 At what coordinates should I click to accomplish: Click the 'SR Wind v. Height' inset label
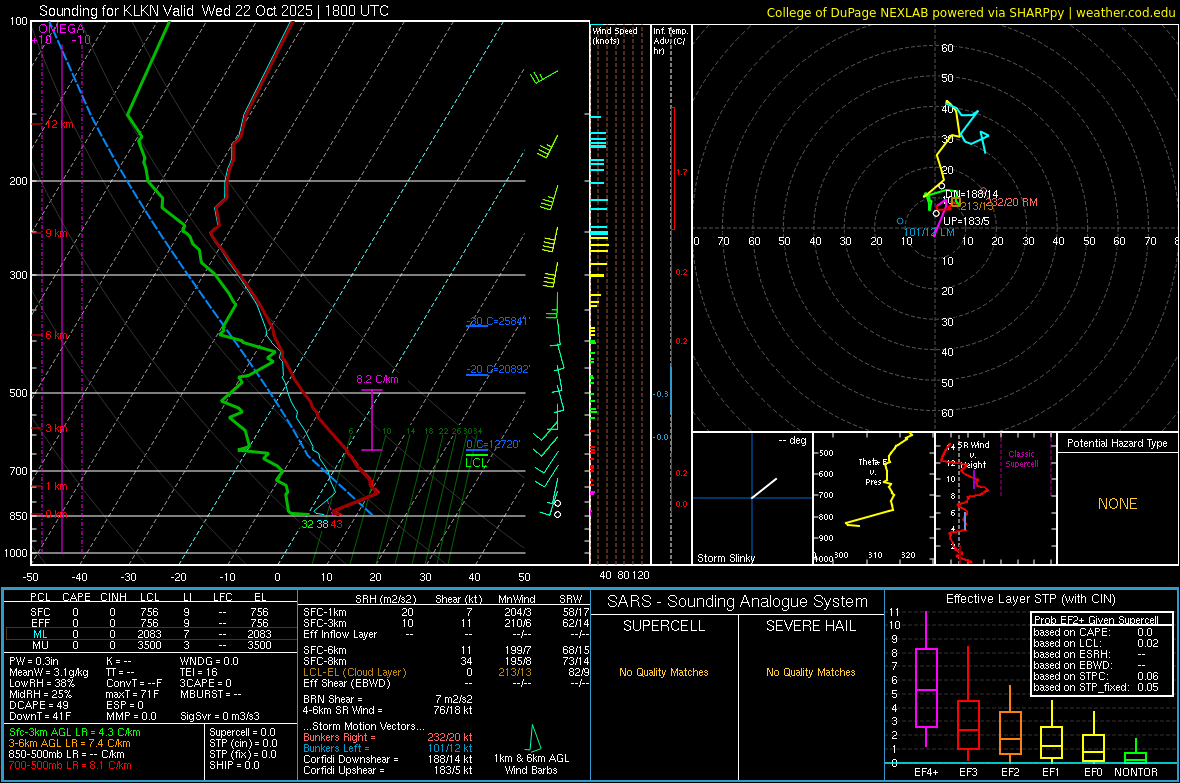tap(975, 455)
